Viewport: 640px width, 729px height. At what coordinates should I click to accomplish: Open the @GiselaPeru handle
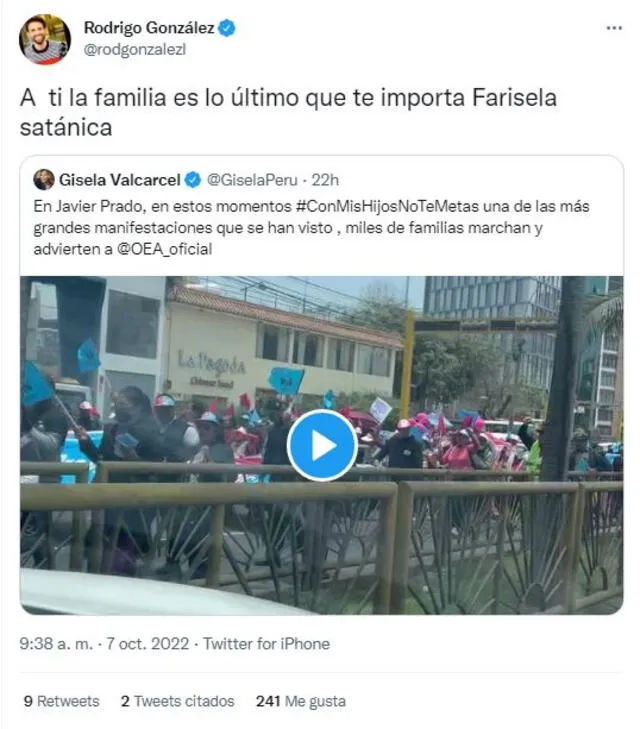coord(252,180)
